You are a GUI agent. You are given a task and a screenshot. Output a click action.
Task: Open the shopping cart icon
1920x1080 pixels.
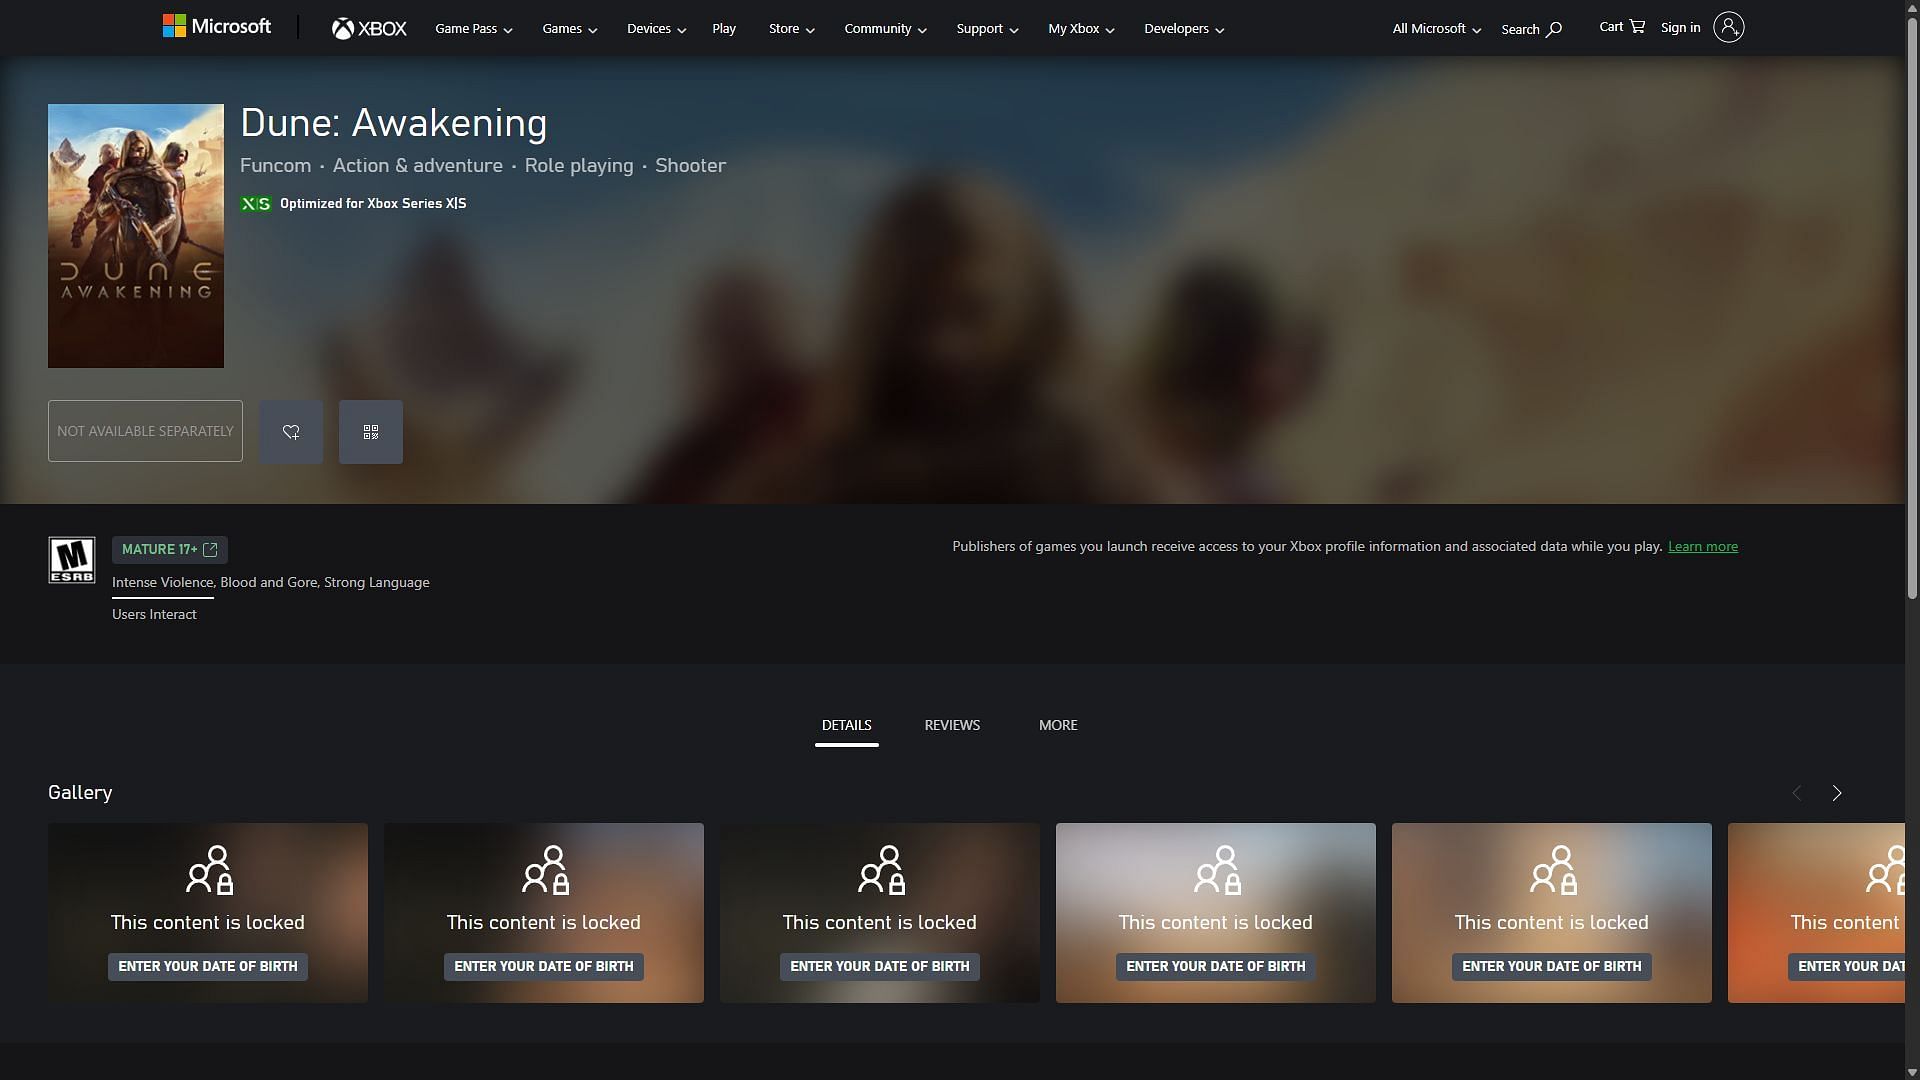[x=1637, y=27]
